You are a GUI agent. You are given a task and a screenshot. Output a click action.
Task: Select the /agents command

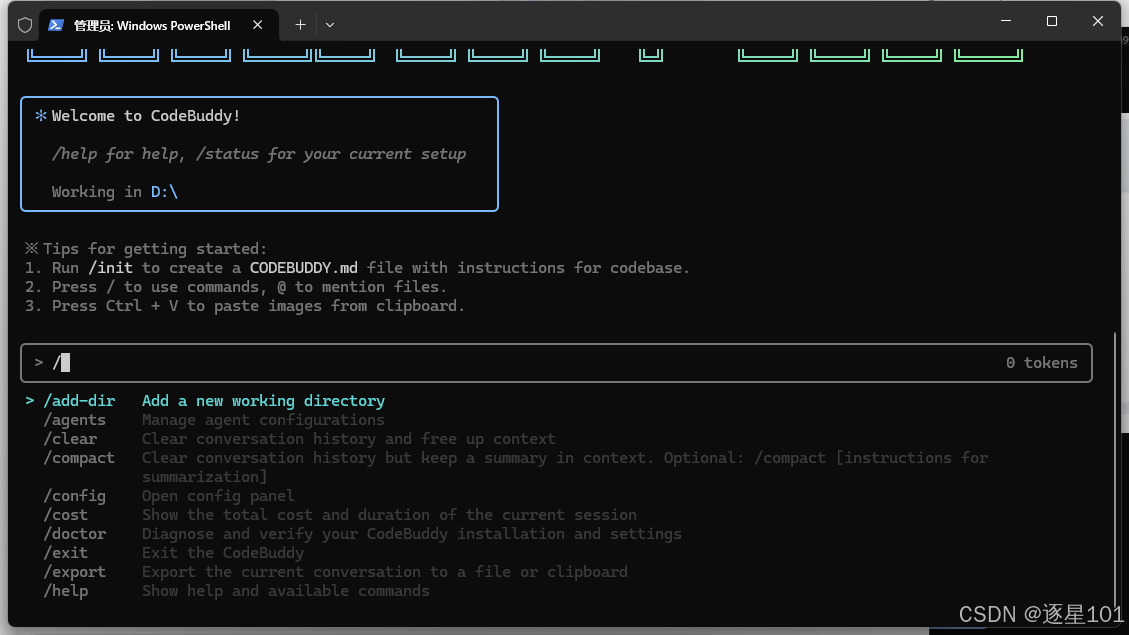click(x=74, y=419)
